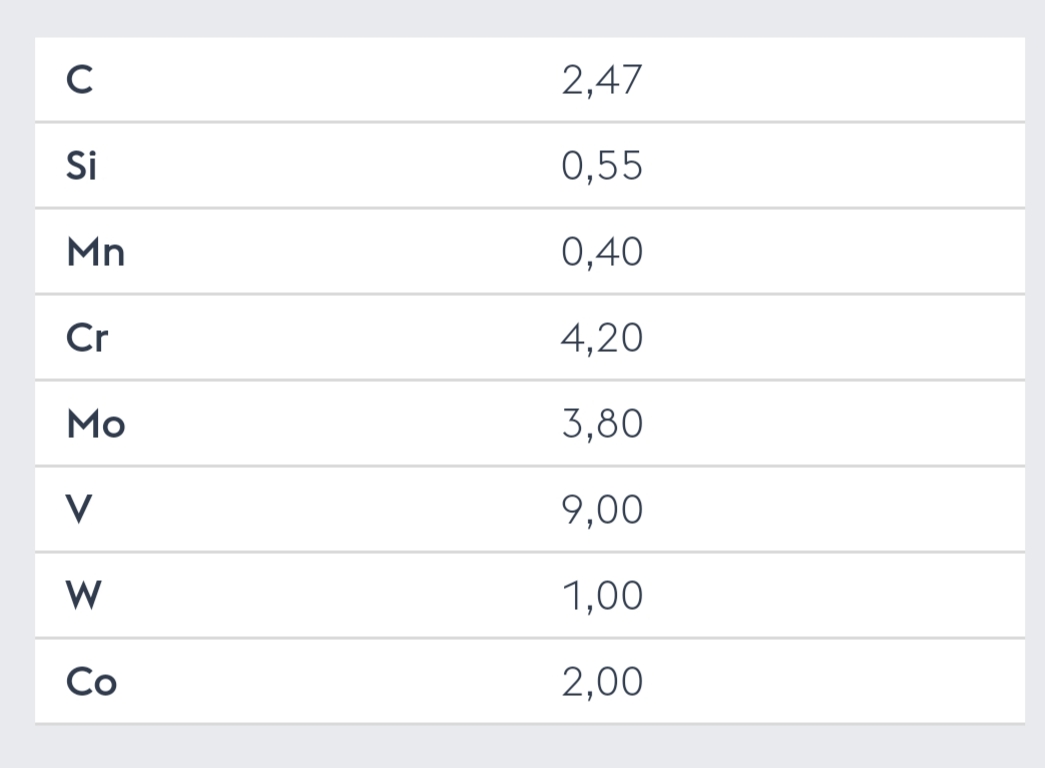Click the chromium value 4,20
Screen dimensions: 1045x768
pyautogui.click(x=602, y=338)
